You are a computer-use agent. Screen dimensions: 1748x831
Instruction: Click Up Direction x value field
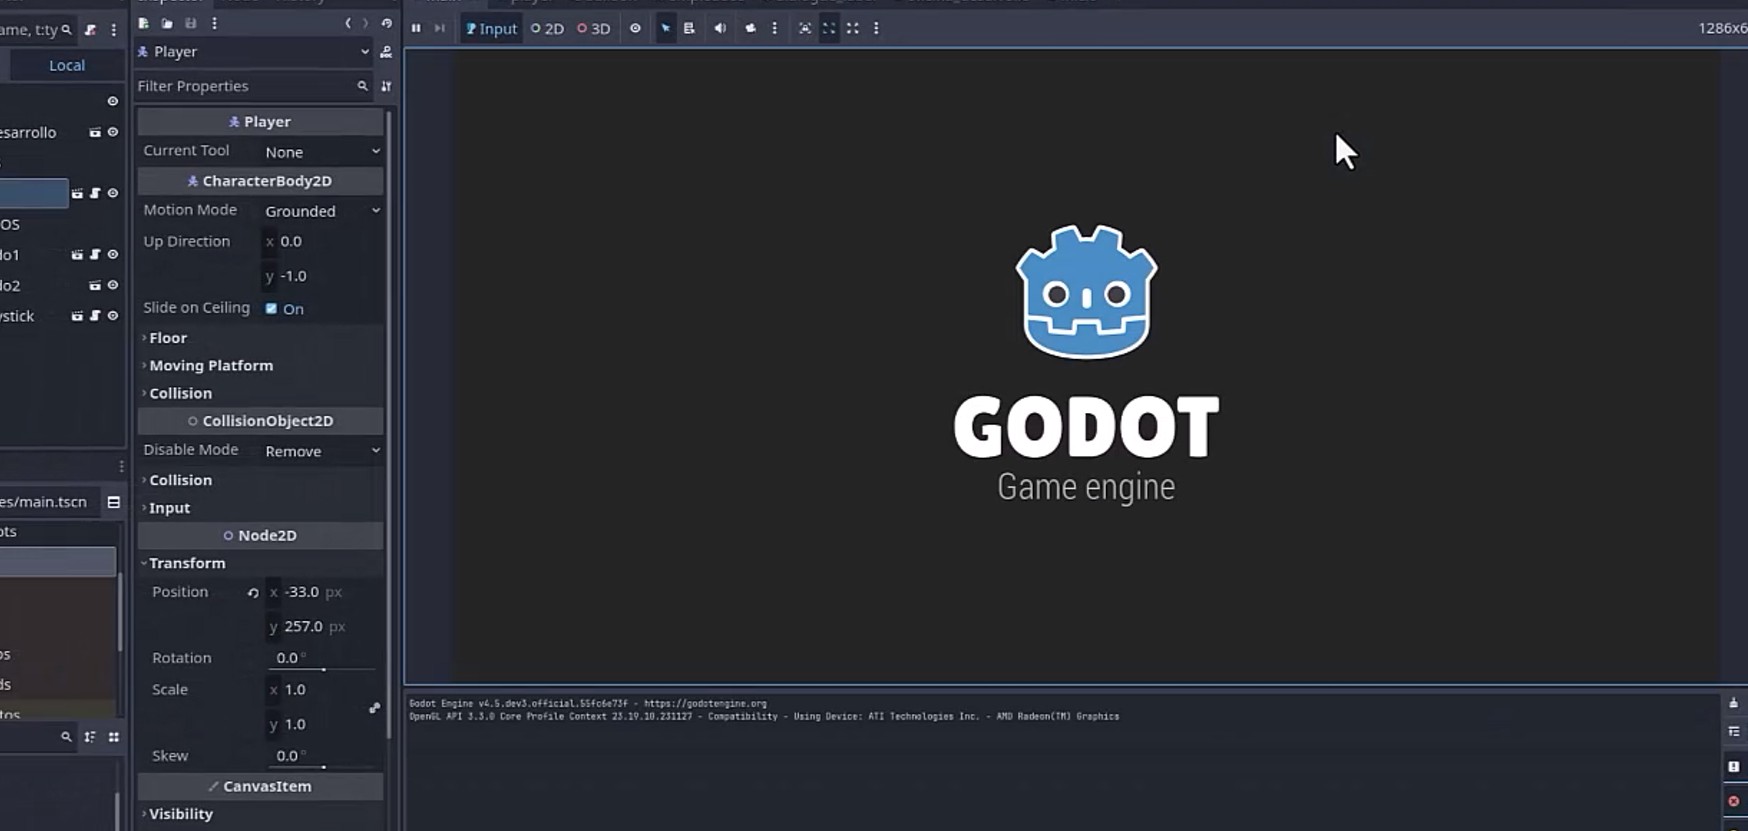[x=322, y=241]
